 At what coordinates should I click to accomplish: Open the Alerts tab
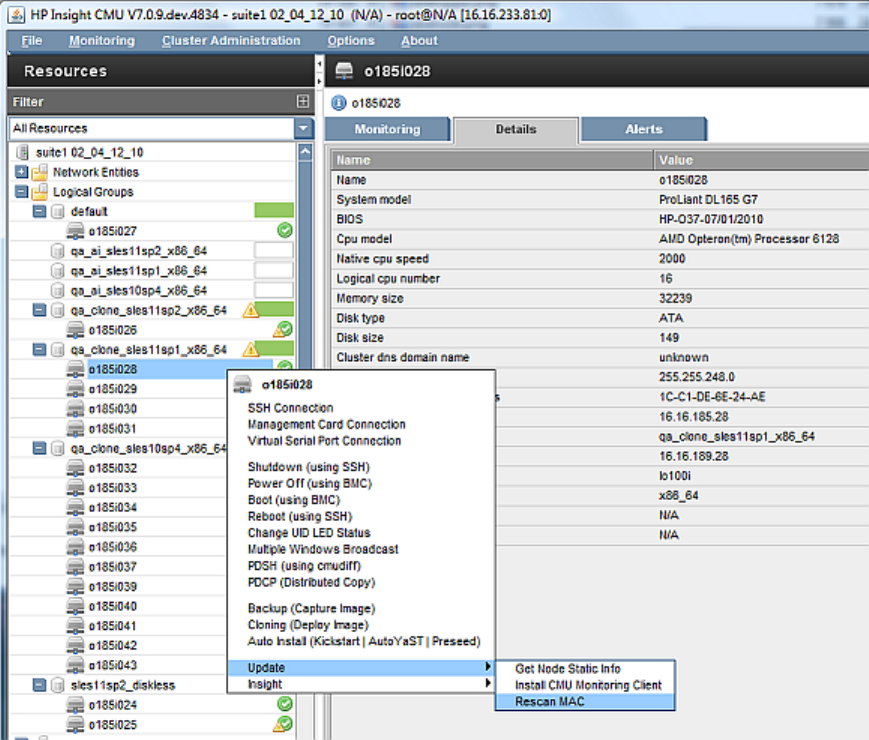point(643,129)
